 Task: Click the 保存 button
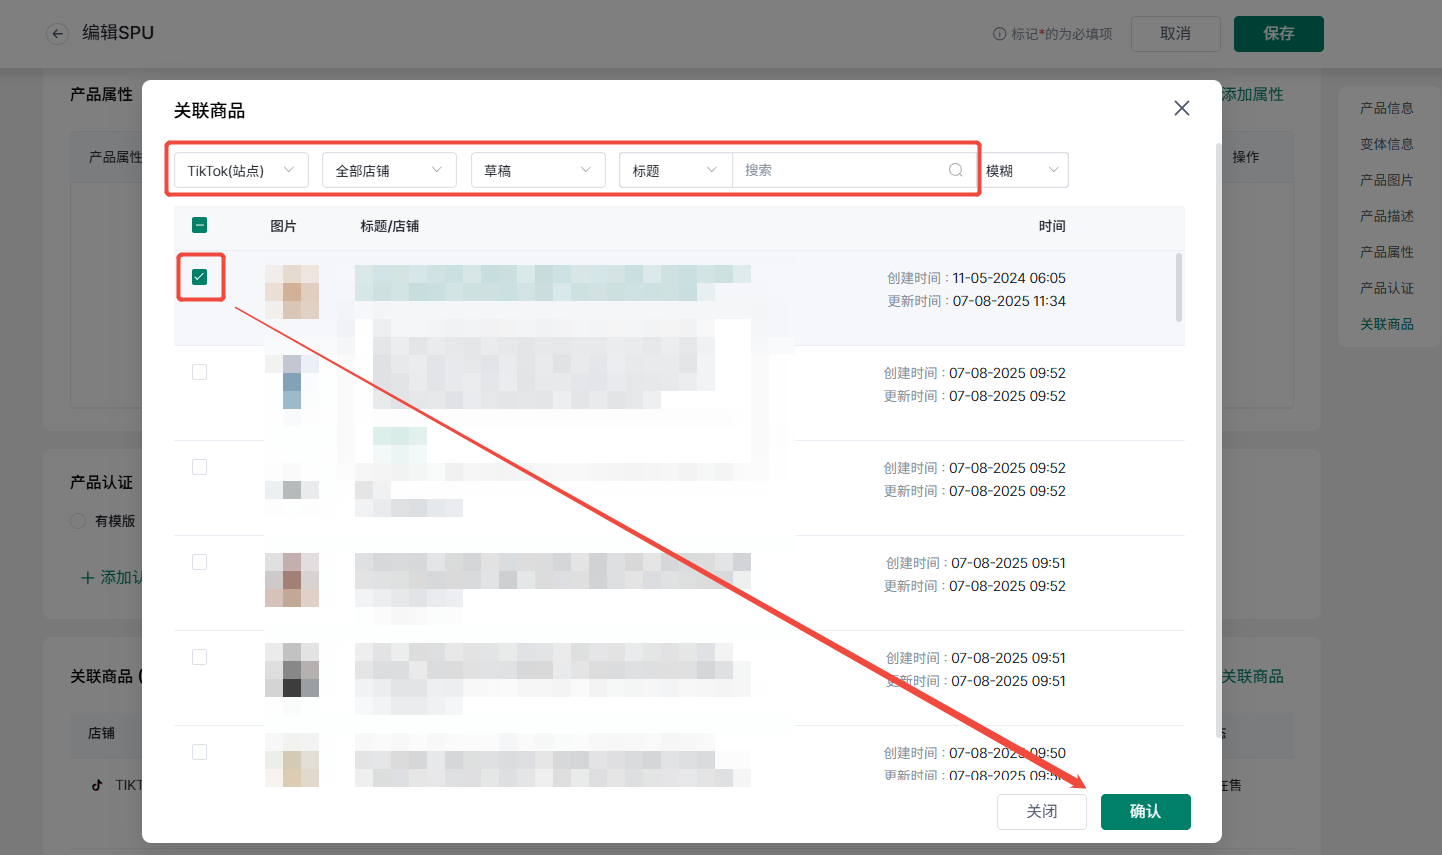(1278, 33)
